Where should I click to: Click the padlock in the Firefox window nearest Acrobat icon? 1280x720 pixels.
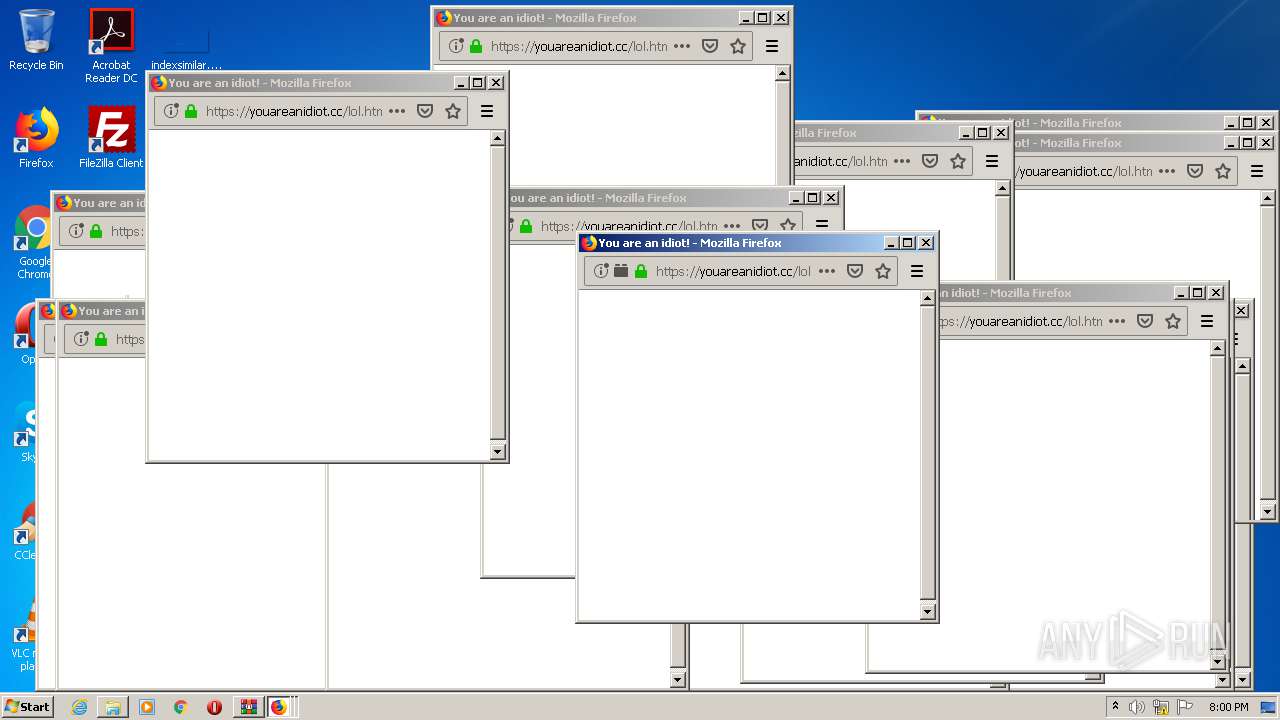pyautogui.click(x=191, y=111)
